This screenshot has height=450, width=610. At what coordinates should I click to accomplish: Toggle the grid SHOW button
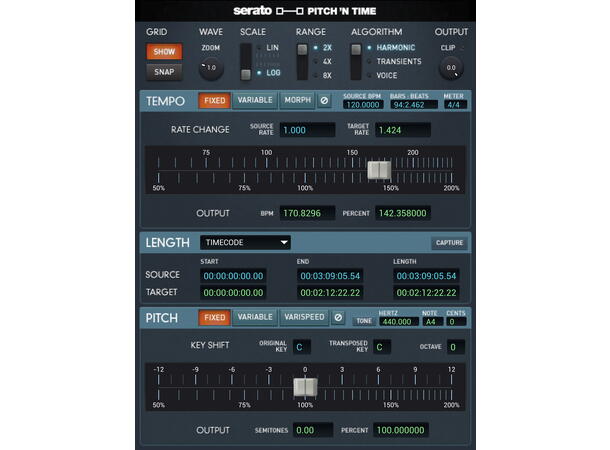click(164, 52)
